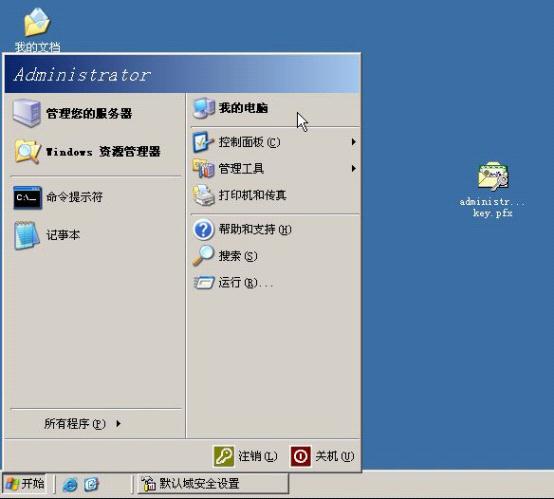The width and height of the screenshot is (554, 499).
Task: Select the administr...key.pfx file name label
Action: (x=493, y=207)
